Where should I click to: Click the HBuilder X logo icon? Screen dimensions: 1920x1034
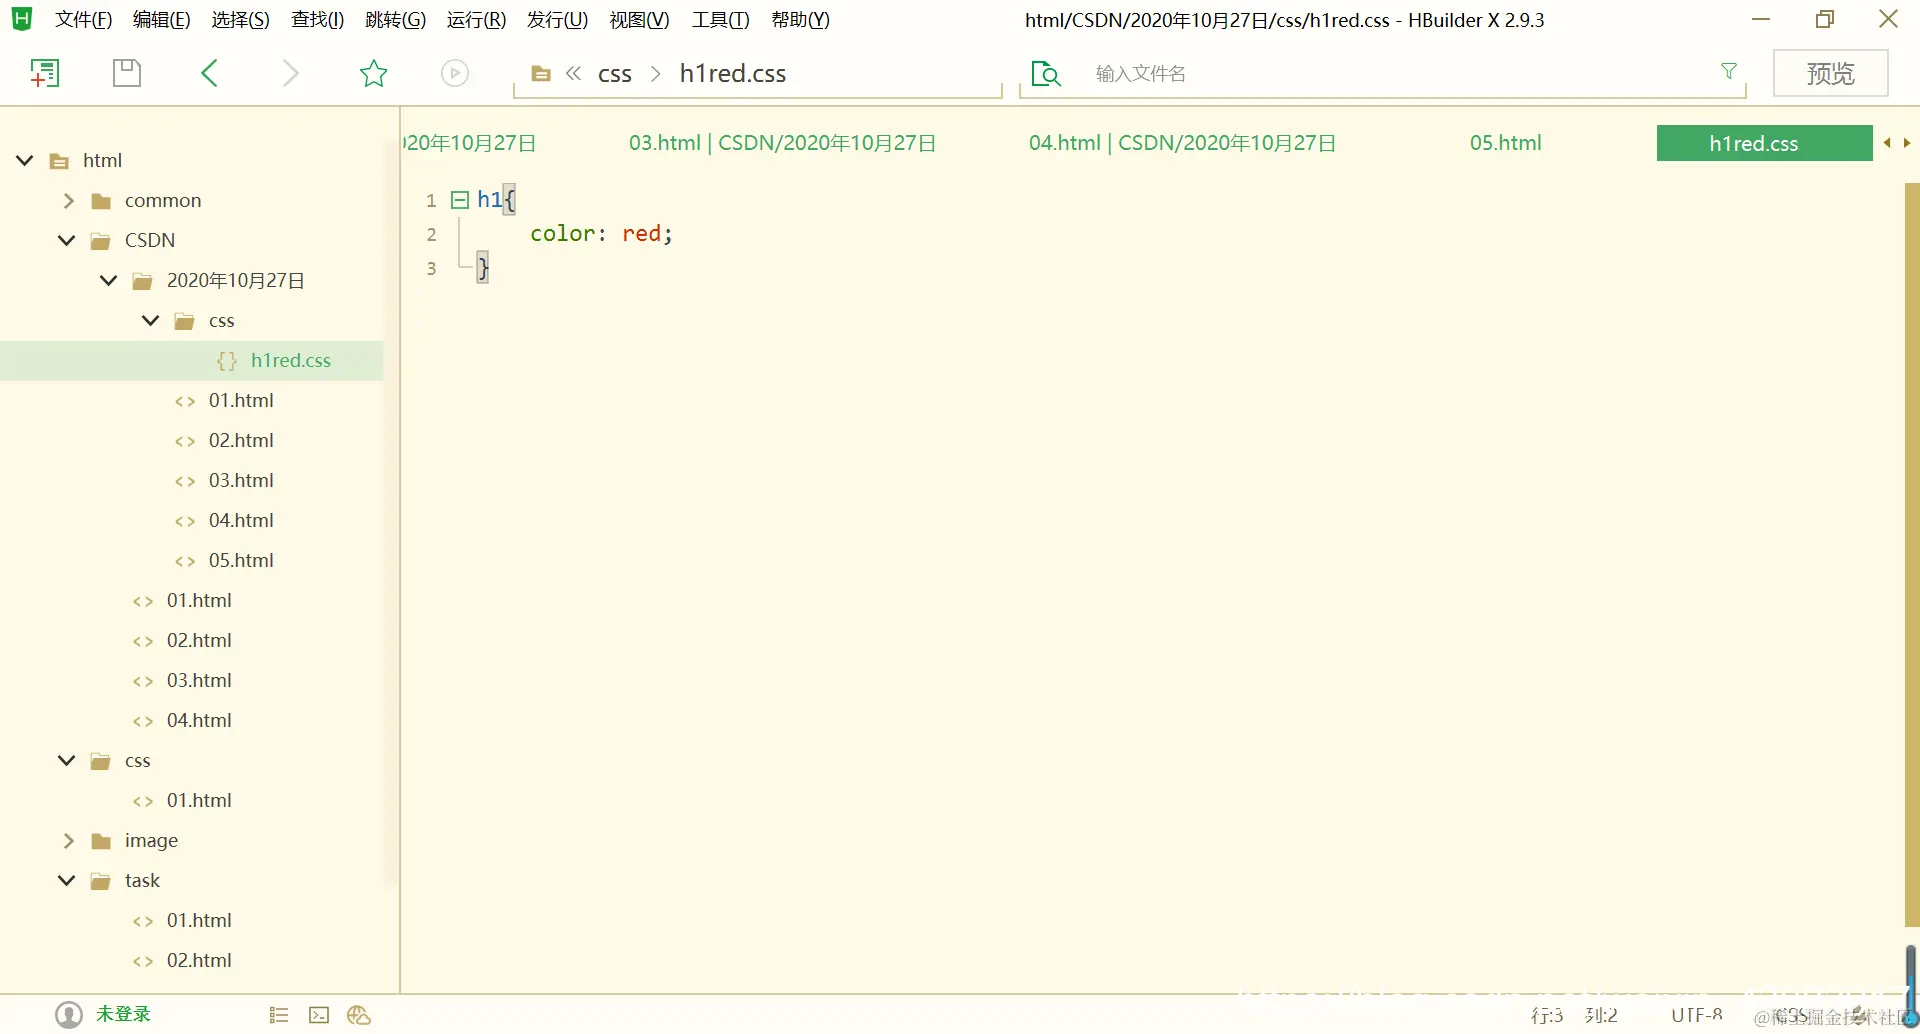pyautogui.click(x=22, y=19)
